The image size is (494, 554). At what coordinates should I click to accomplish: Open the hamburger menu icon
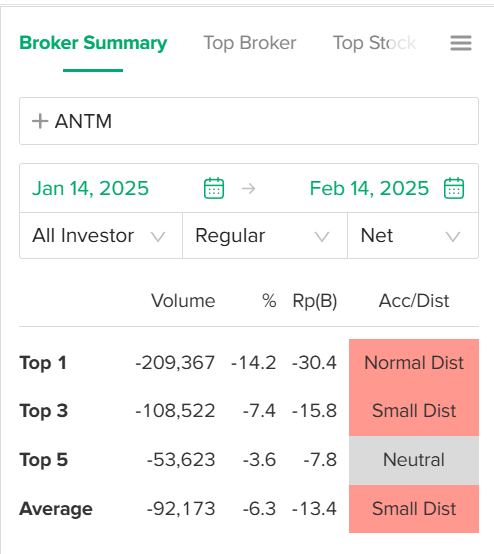pos(461,43)
